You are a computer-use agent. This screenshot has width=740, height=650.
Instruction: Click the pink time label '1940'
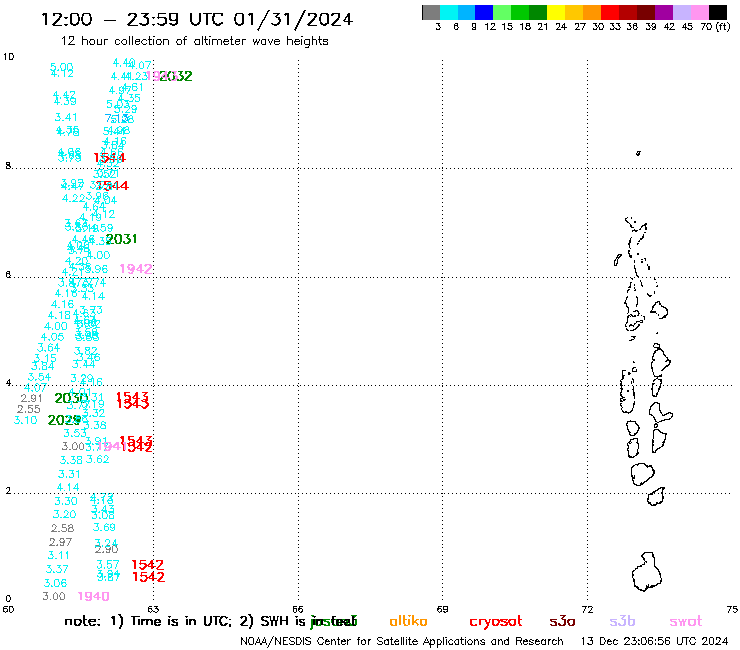[x=93, y=597]
